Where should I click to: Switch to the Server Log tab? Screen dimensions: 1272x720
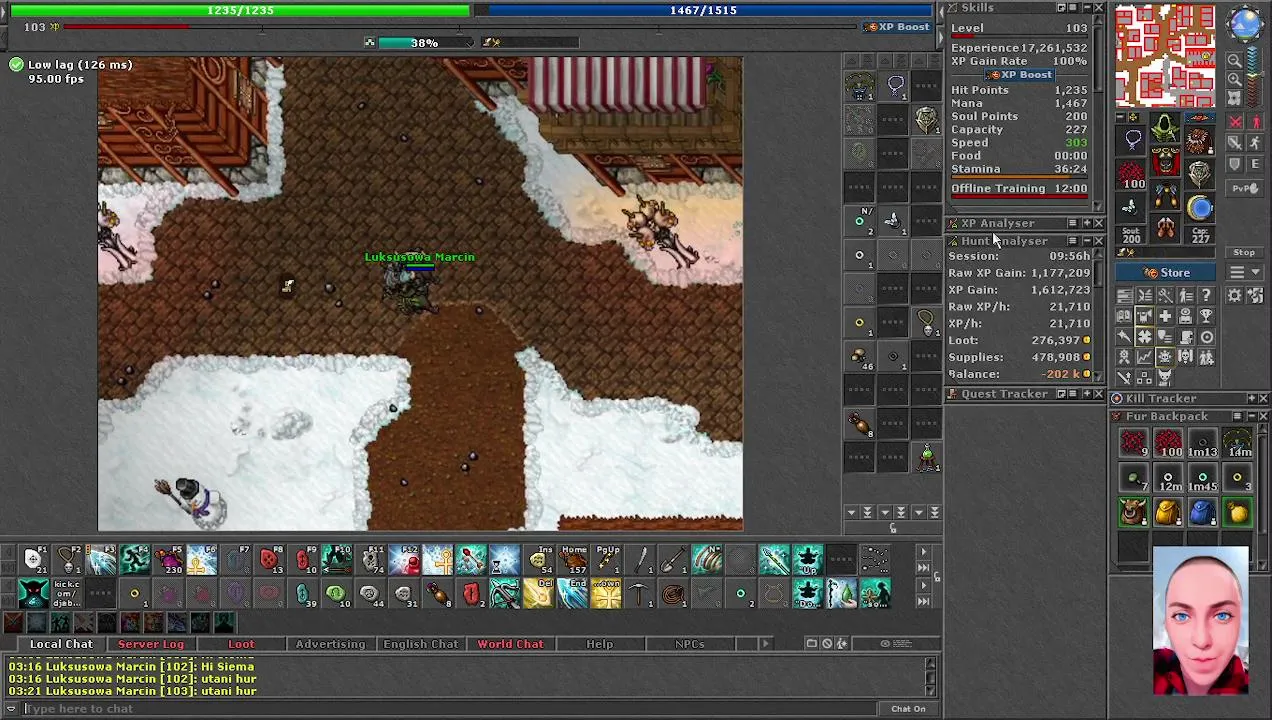(x=151, y=644)
